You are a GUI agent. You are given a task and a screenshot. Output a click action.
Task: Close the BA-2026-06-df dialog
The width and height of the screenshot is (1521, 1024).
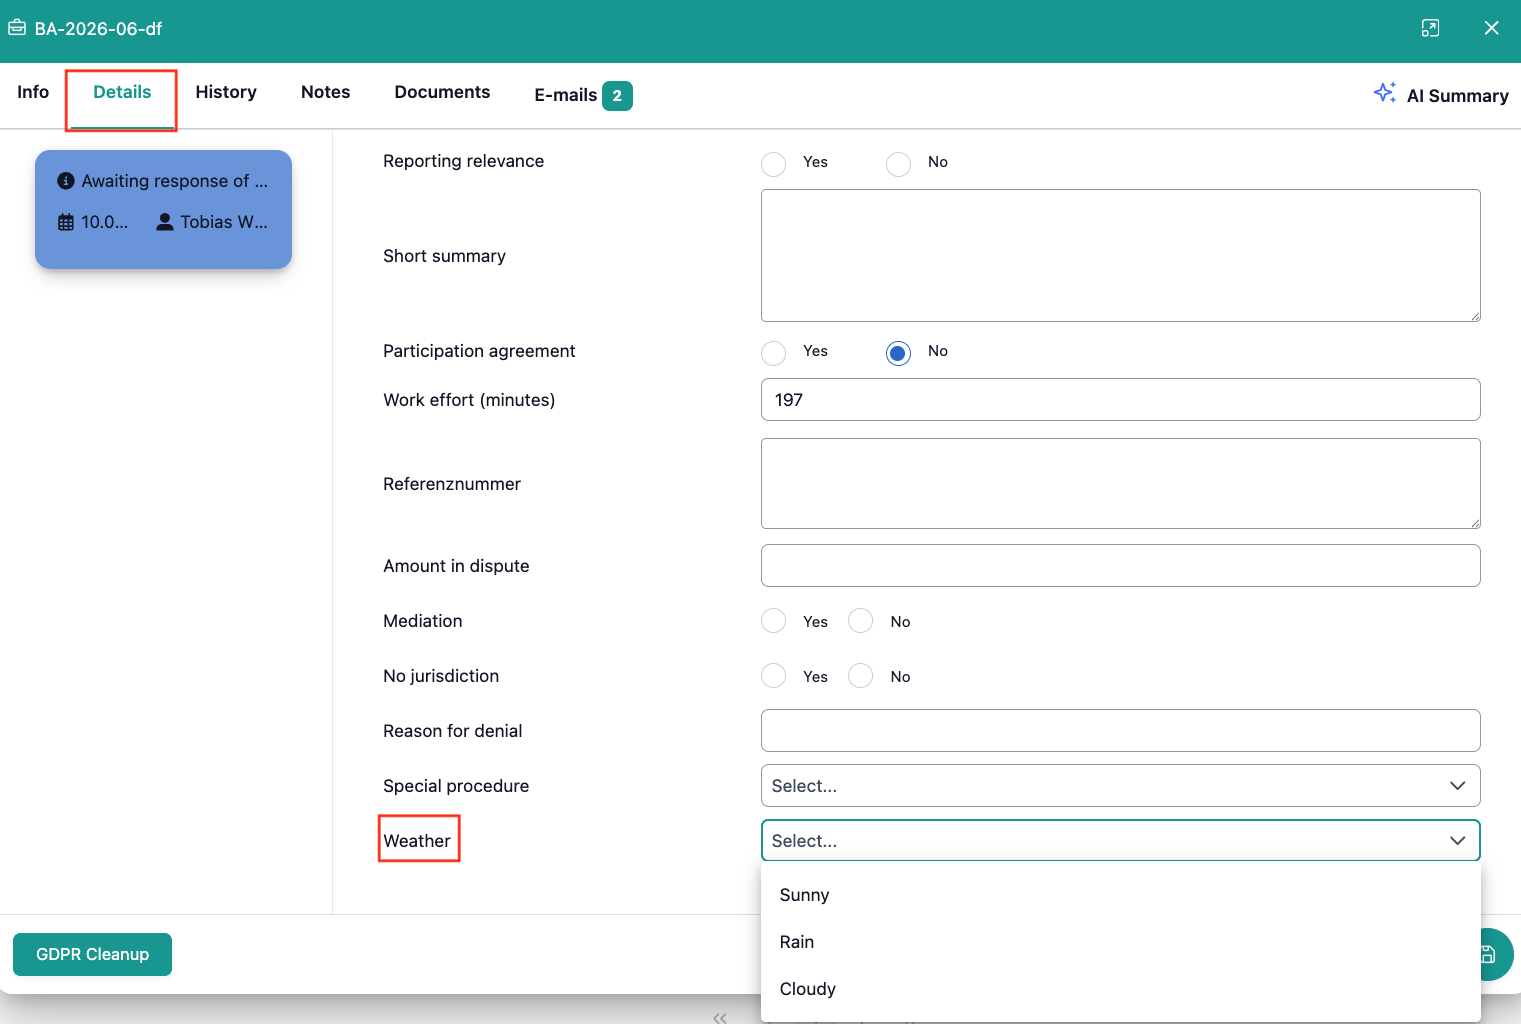pos(1491,28)
